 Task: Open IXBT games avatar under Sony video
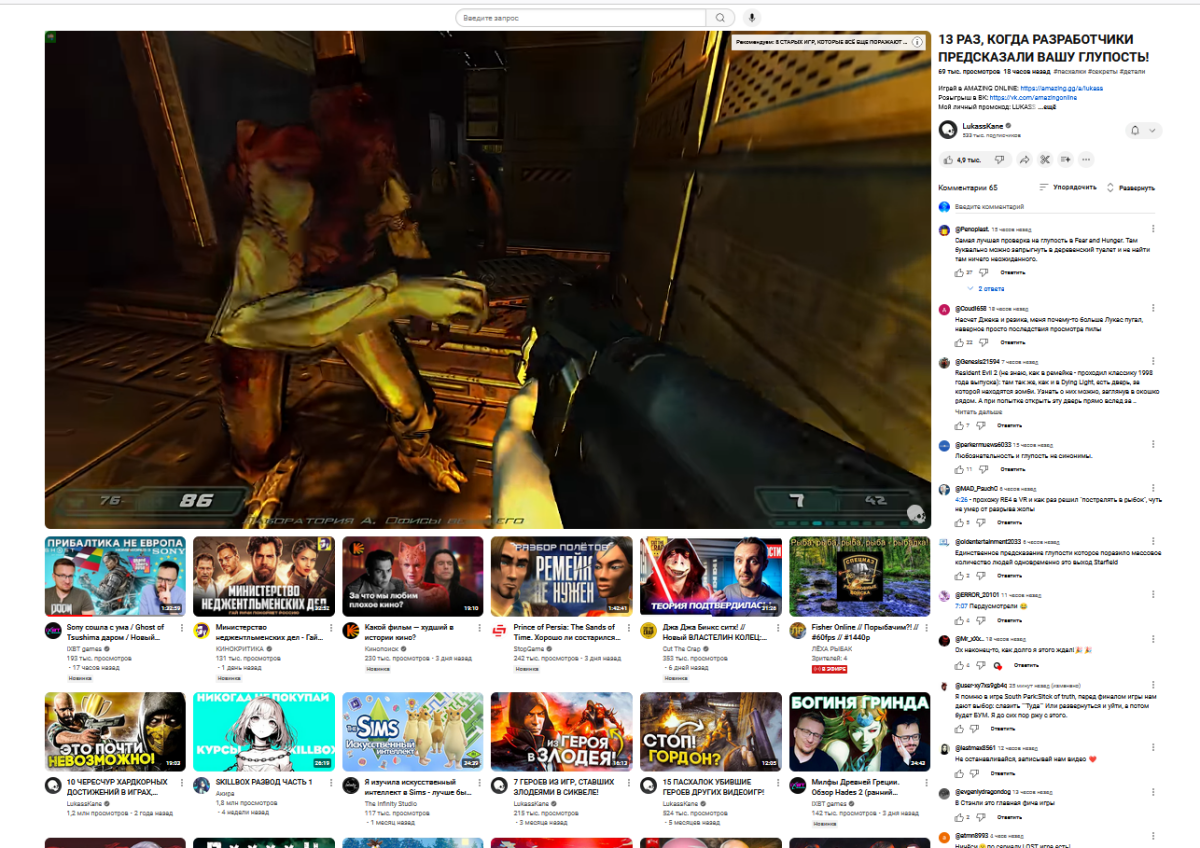53,630
